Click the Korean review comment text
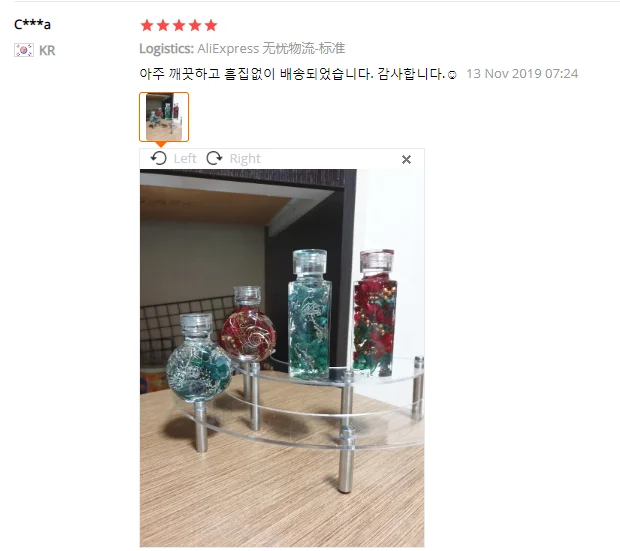This screenshot has height=551, width=620. tap(293, 74)
